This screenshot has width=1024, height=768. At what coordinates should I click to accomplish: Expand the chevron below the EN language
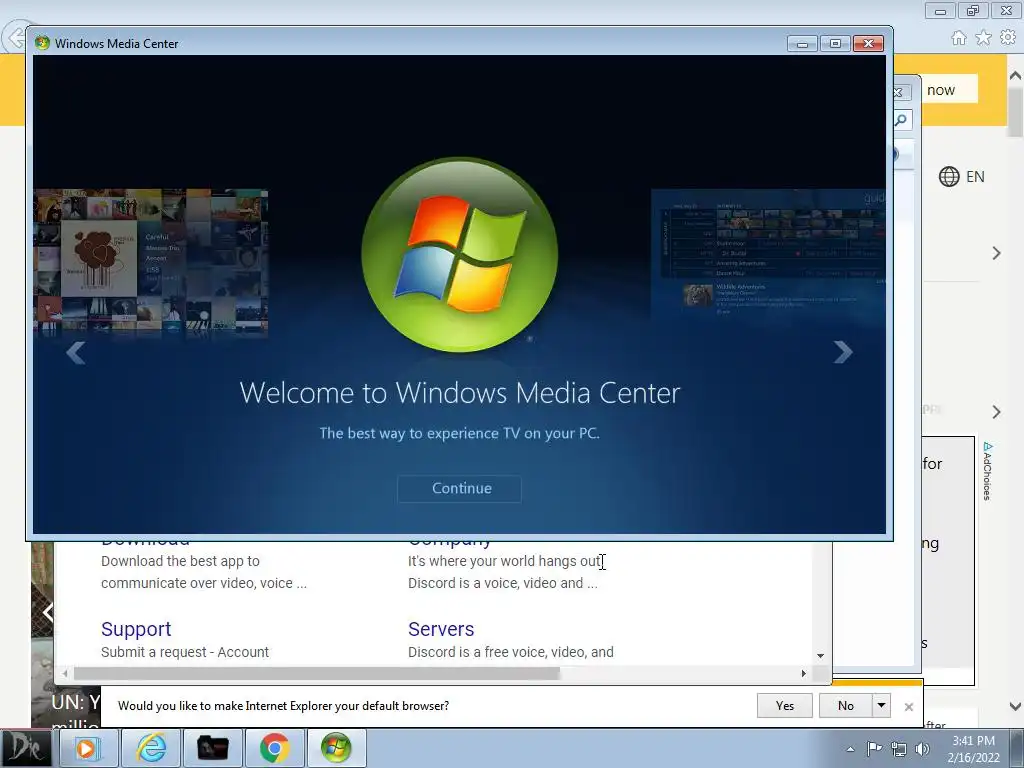click(x=996, y=253)
